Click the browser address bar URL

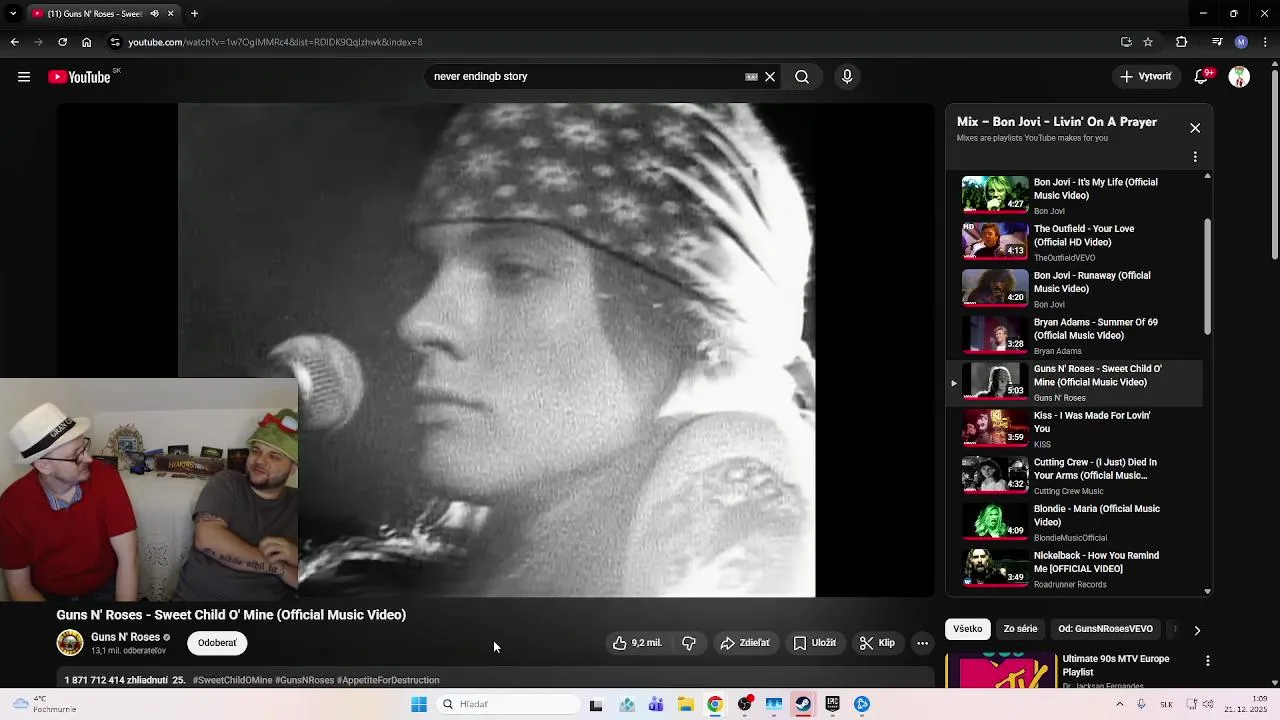[x=275, y=42]
